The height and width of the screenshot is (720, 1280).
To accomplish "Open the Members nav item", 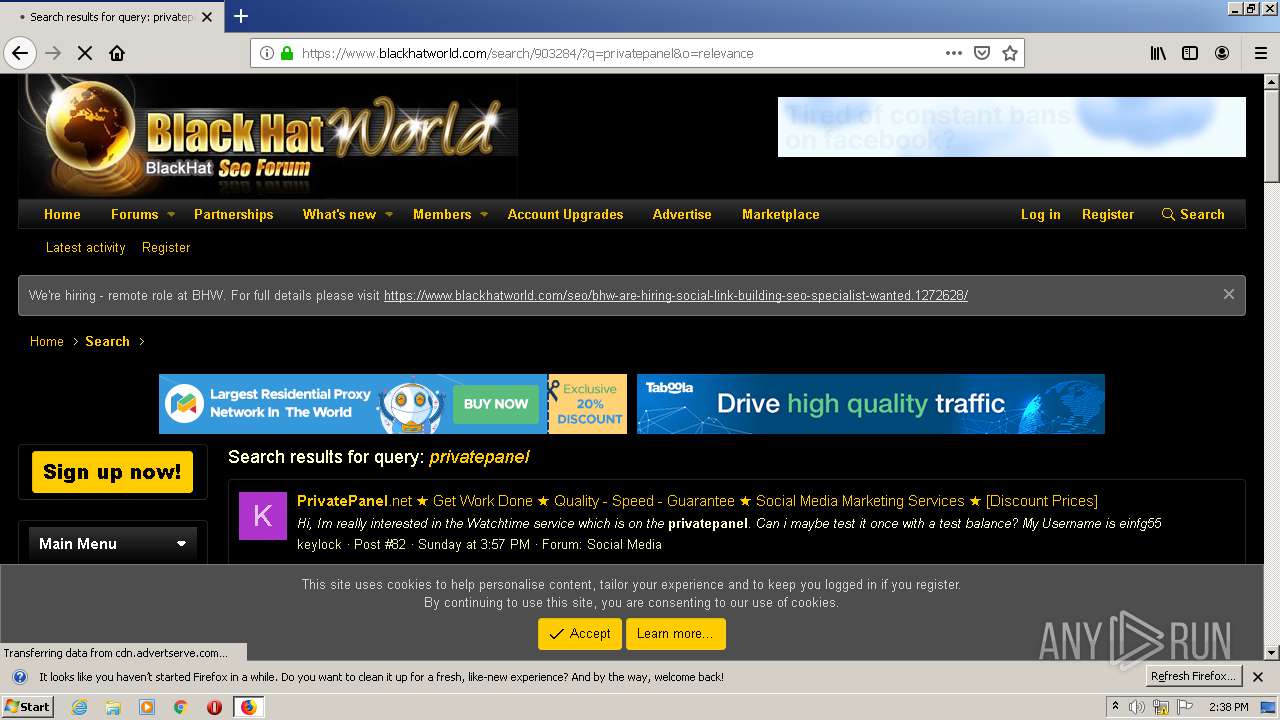I will [x=442, y=214].
